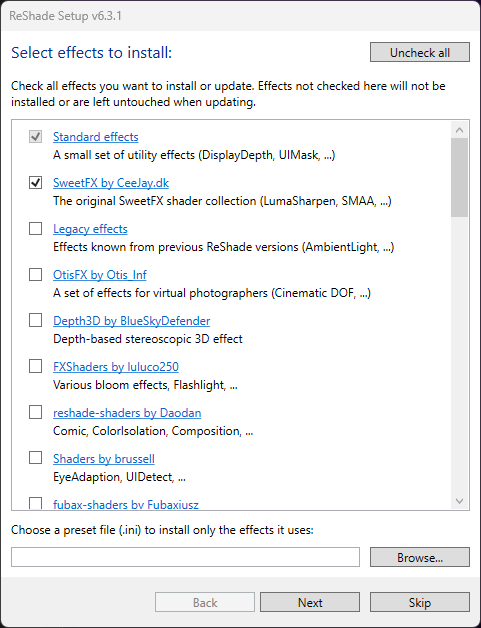This screenshot has width=481, height=628.
Task: Enable the Shaders by brussell checkbox
Action: point(36,458)
